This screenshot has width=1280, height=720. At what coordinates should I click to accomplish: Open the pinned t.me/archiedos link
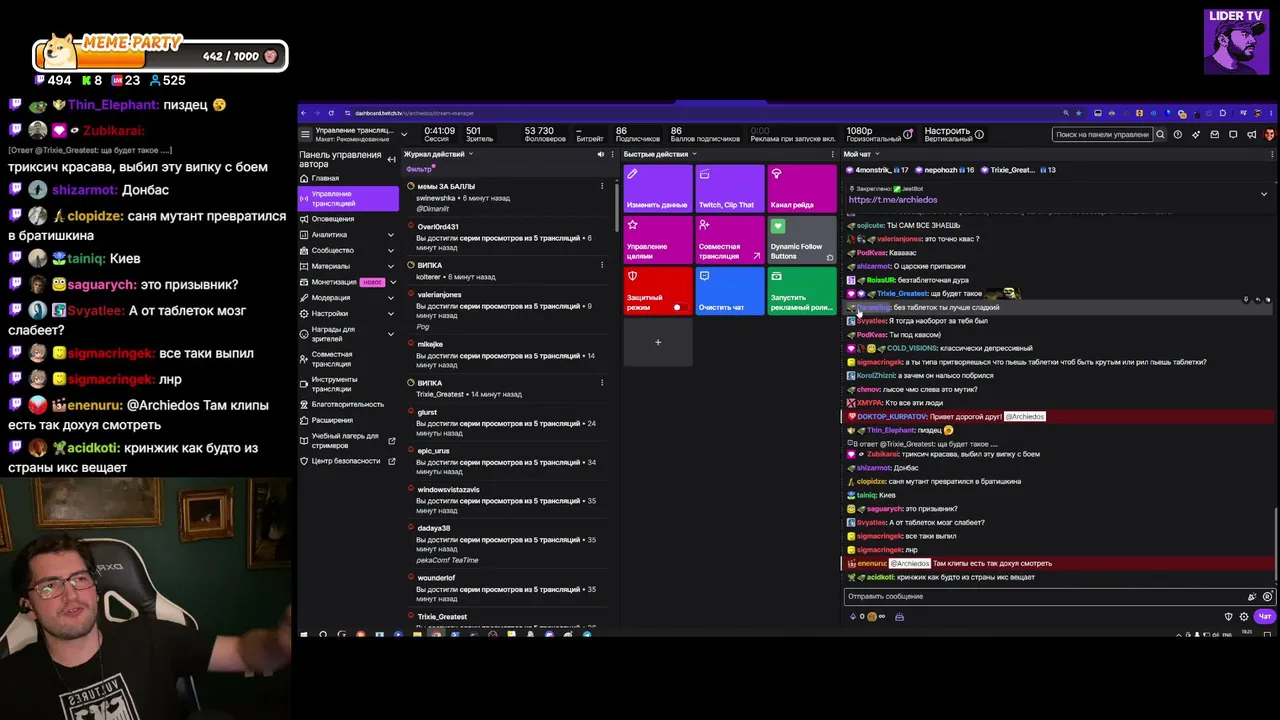(893, 200)
